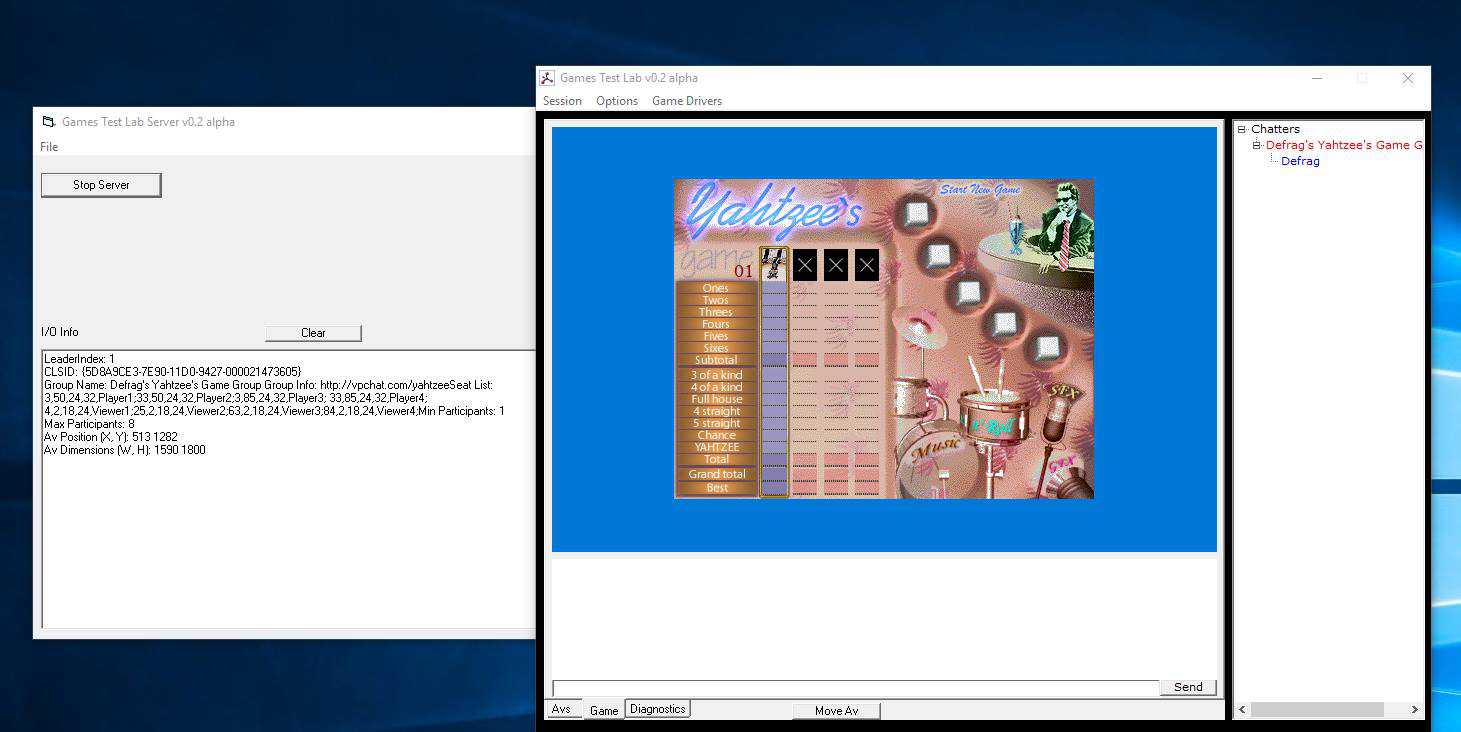Click the 4 of a kind row label
This screenshot has height=732, width=1461.
716,387
